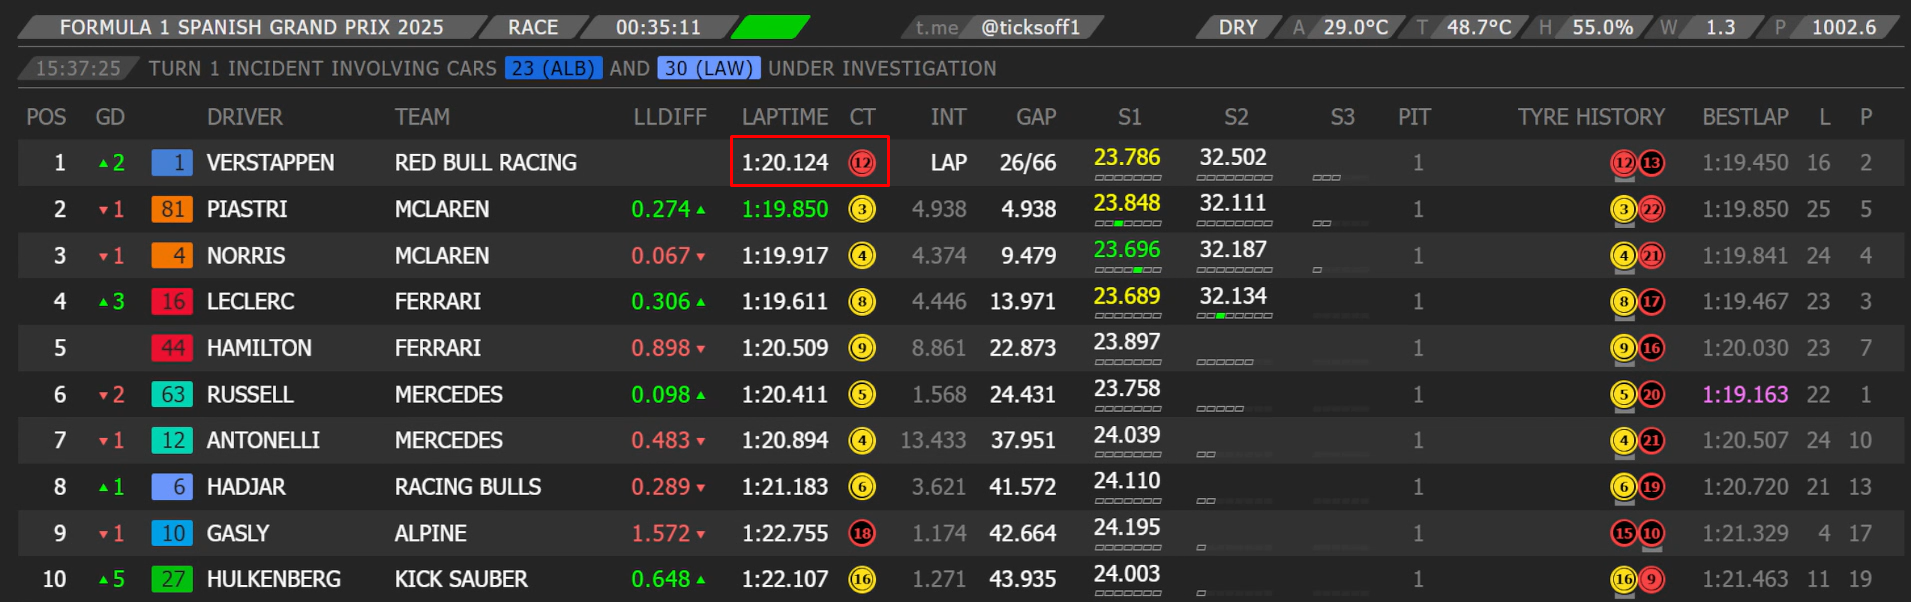
Task: Click Russell's purple best lap 1:19.163
Action: [1745, 395]
